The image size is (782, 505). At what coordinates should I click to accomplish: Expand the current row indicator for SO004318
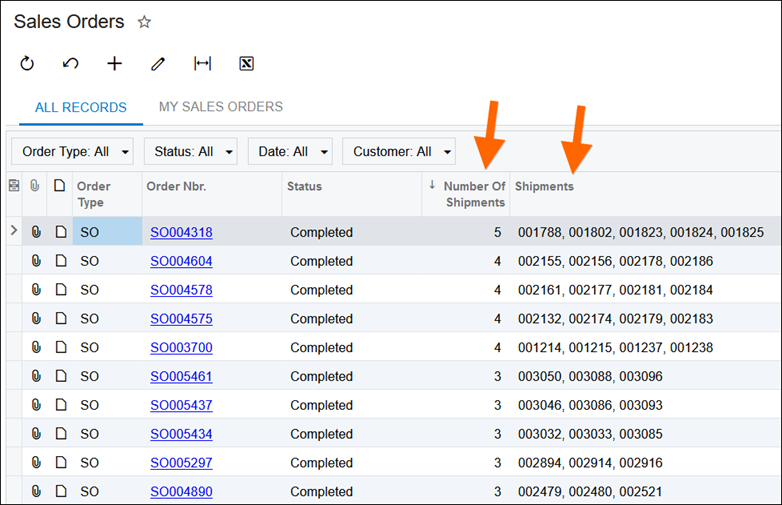click(x=14, y=230)
